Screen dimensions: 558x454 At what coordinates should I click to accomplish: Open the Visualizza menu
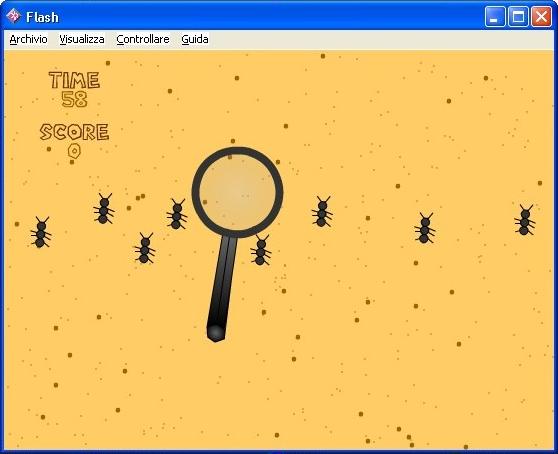(82, 39)
